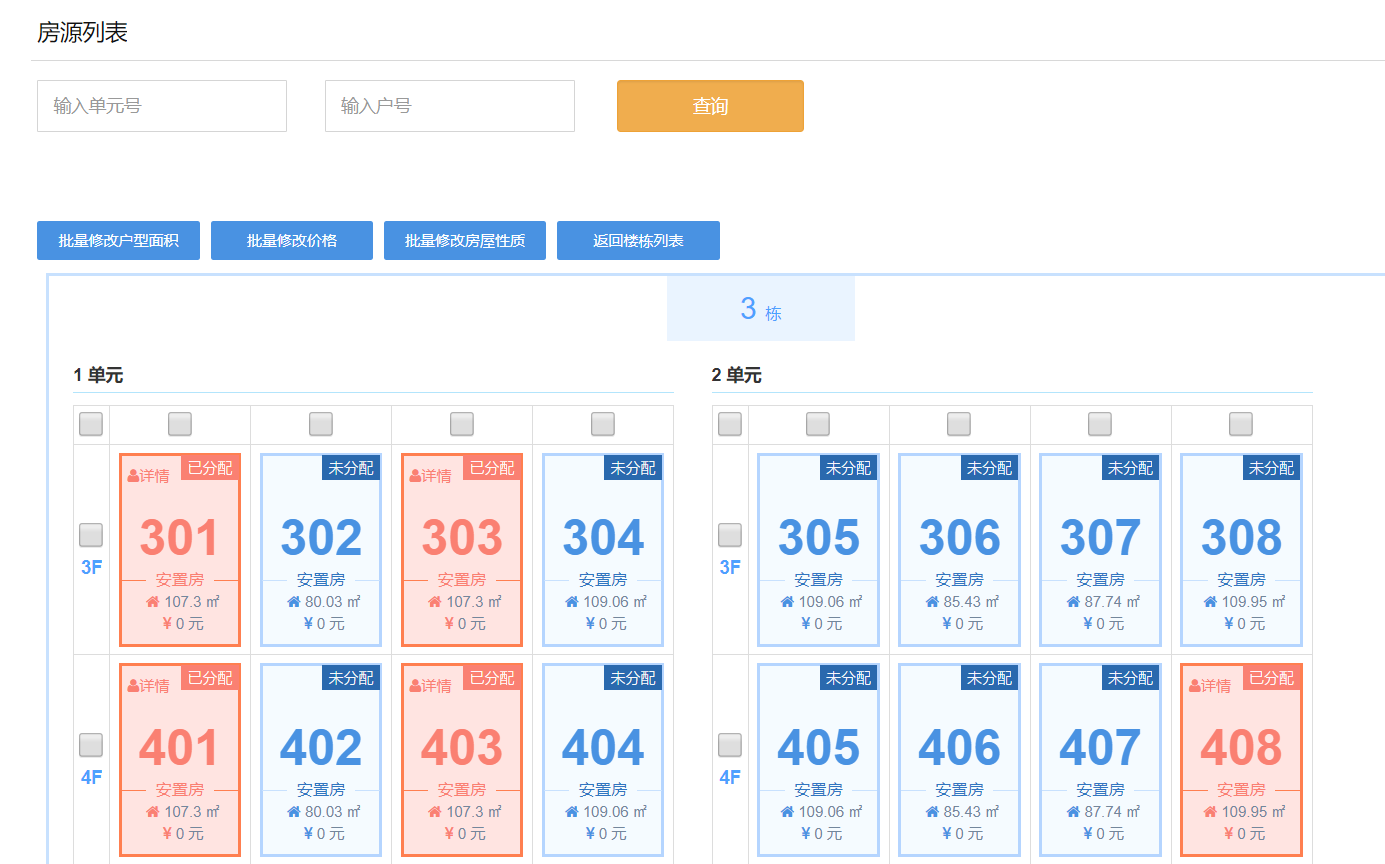Click house area icon on room 408

pyautogui.click(x=1210, y=812)
